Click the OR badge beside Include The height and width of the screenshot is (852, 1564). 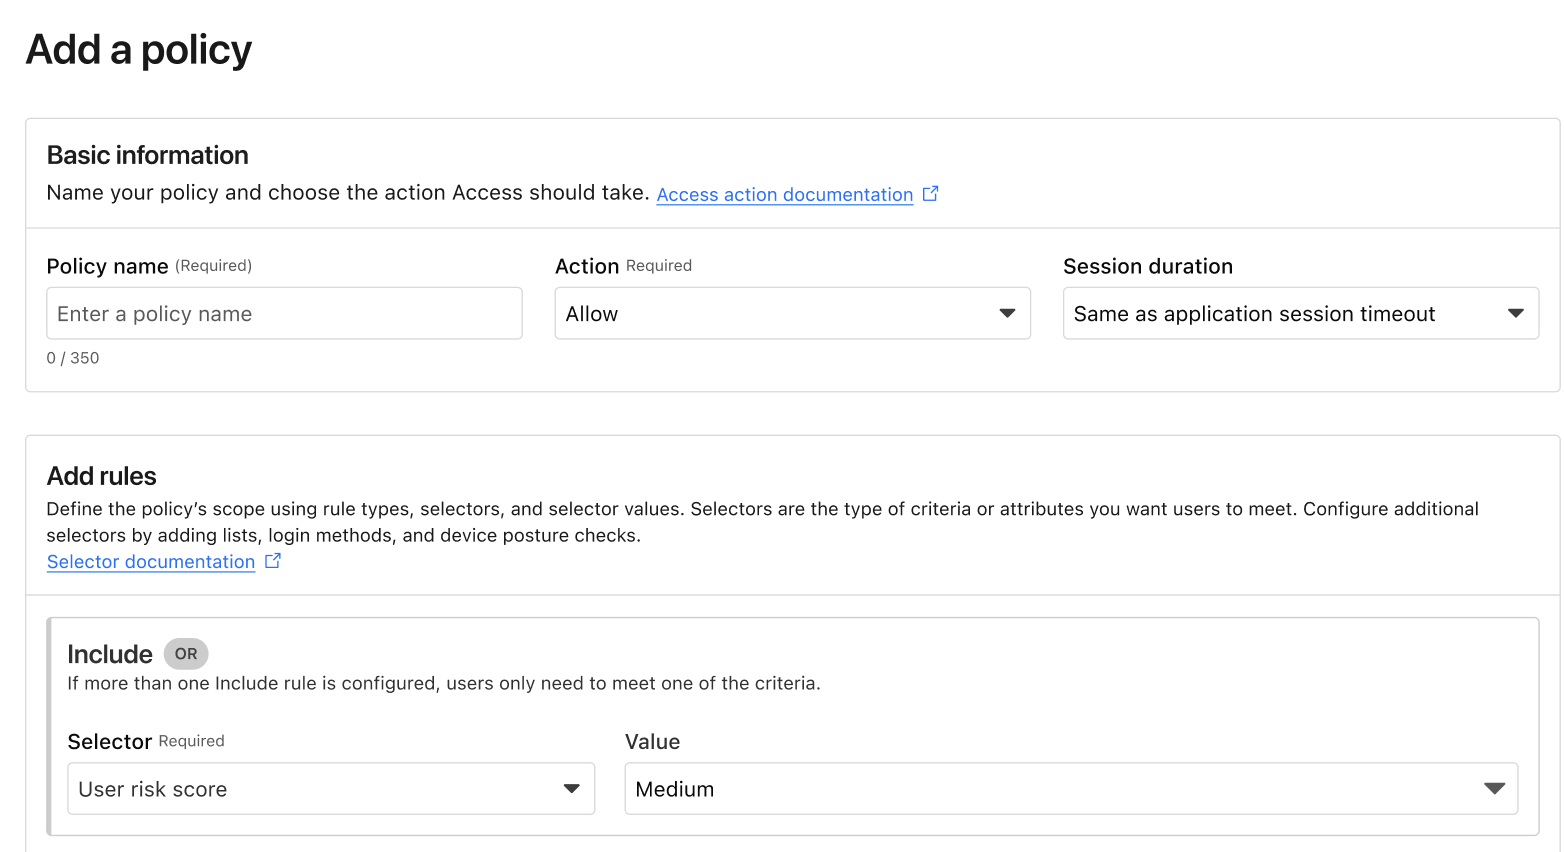pos(186,654)
